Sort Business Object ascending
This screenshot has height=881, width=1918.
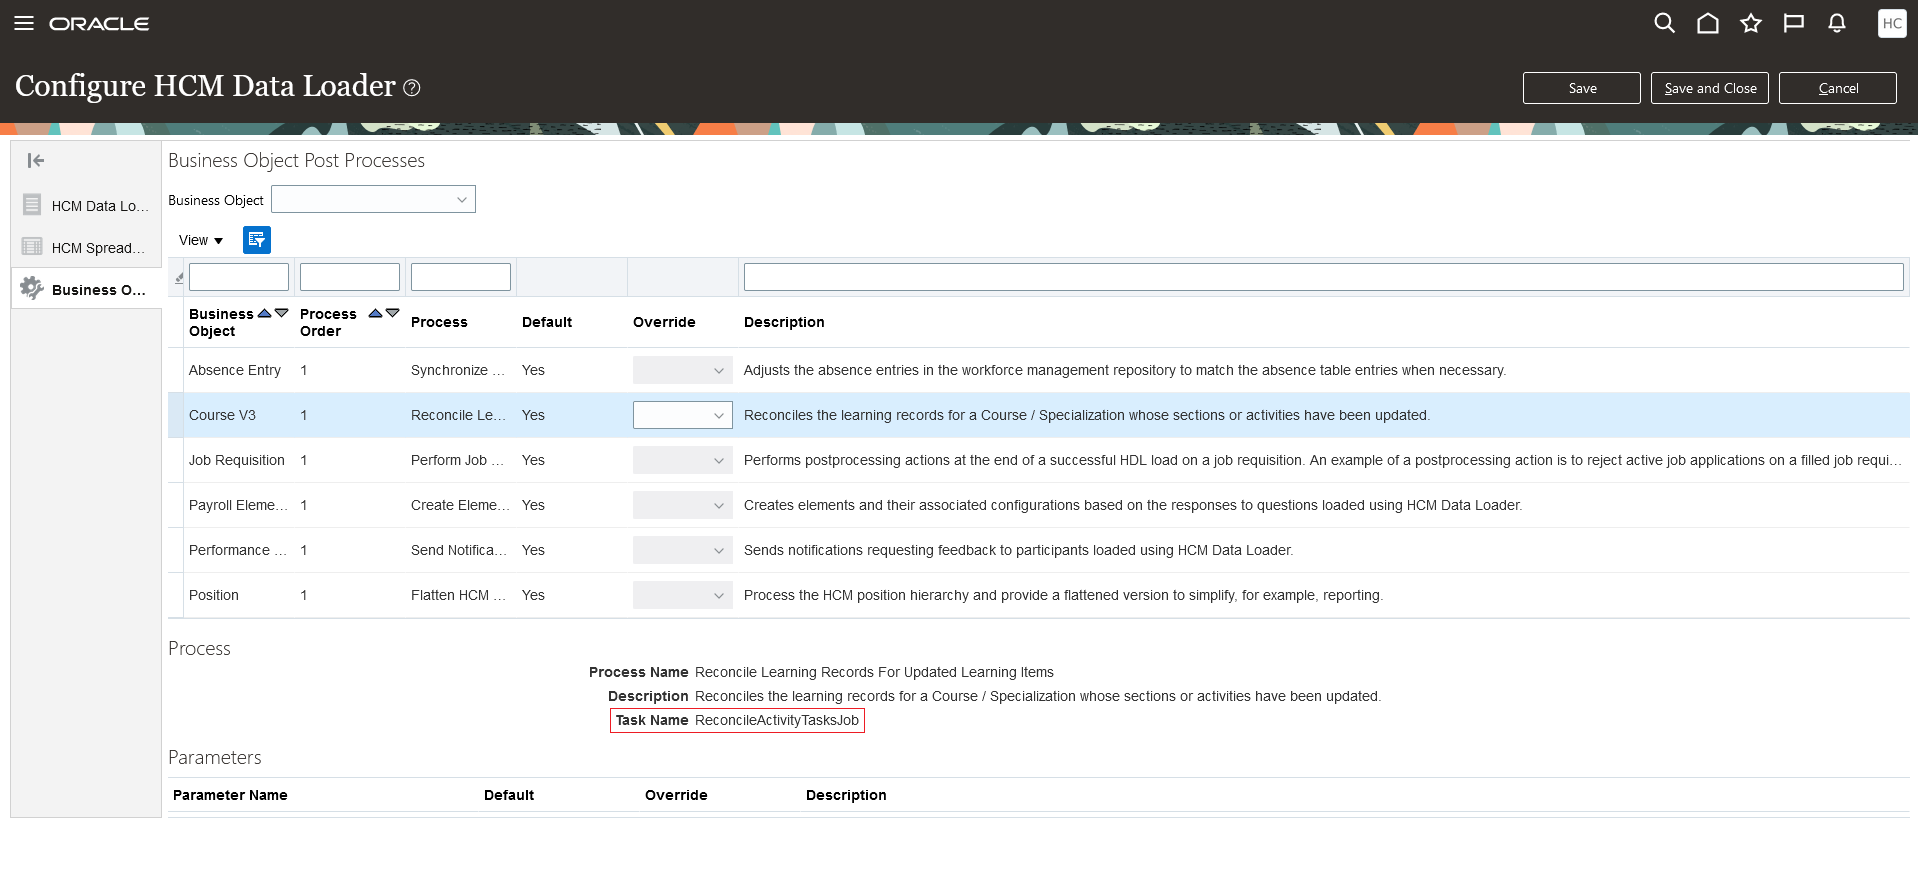(x=265, y=313)
